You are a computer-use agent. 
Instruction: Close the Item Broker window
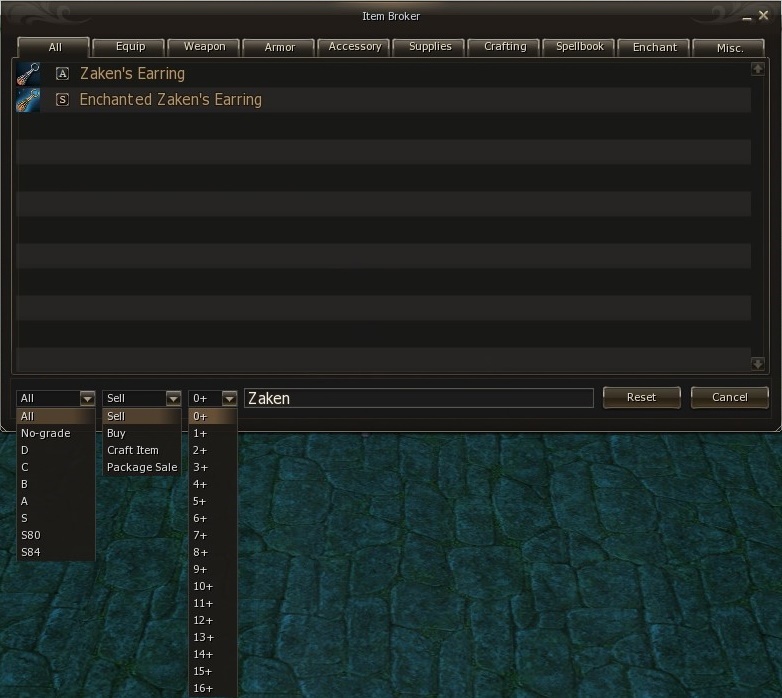(x=764, y=16)
